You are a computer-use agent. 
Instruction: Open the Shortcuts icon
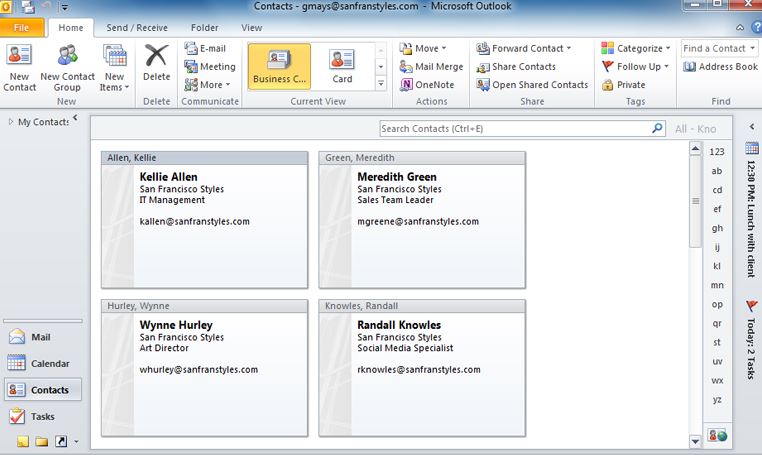[61, 441]
